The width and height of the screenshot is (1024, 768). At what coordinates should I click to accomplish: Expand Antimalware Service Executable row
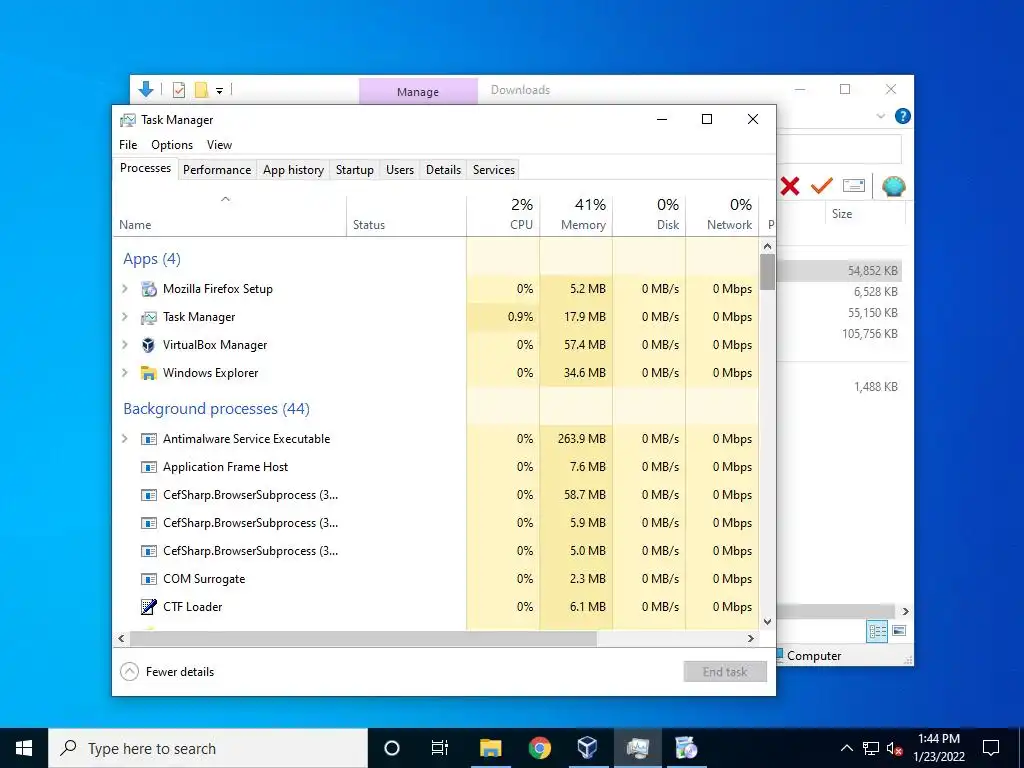point(125,439)
